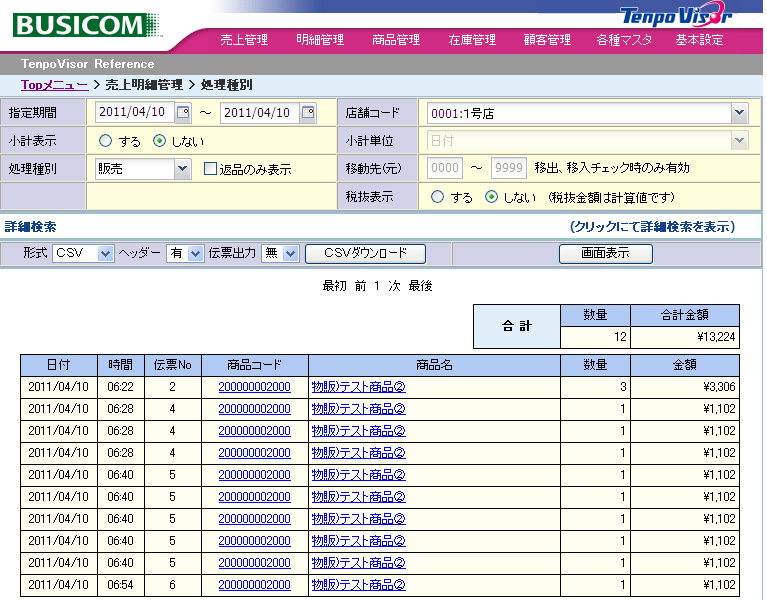
Task: Go to Topメニュー breadcrumb link
Action: [55, 85]
